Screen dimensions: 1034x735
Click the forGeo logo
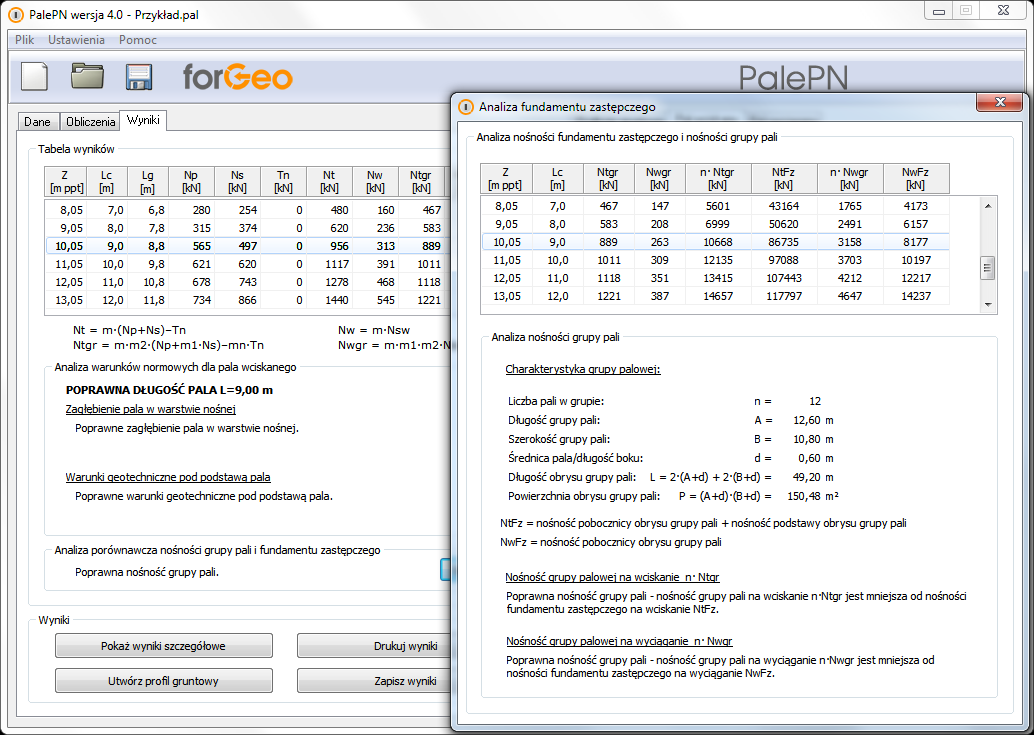[x=237, y=77]
